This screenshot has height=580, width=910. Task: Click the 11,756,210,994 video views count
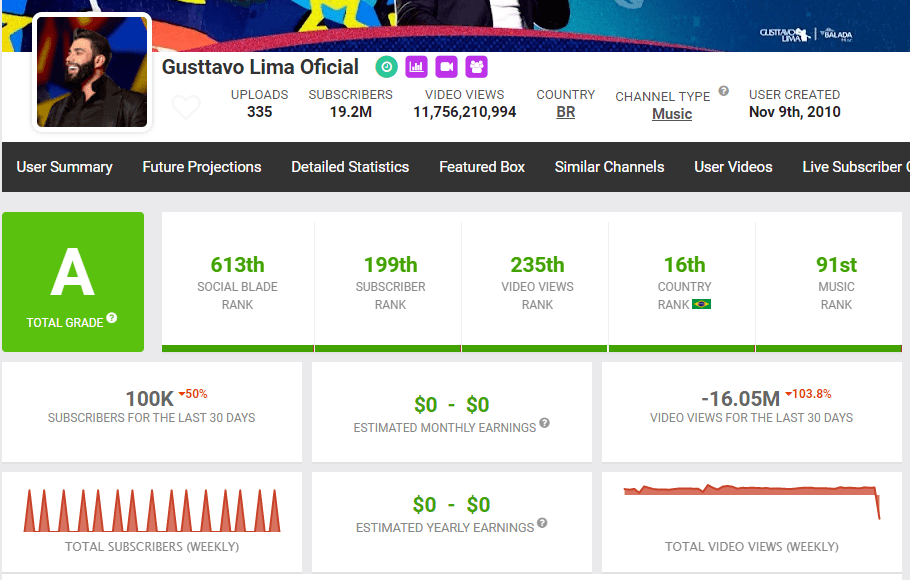pyautogui.click(x=464, y=112)
